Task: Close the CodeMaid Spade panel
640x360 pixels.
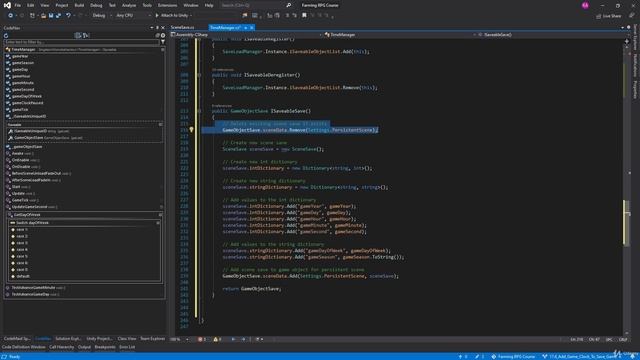Action: tap(163, 28)
